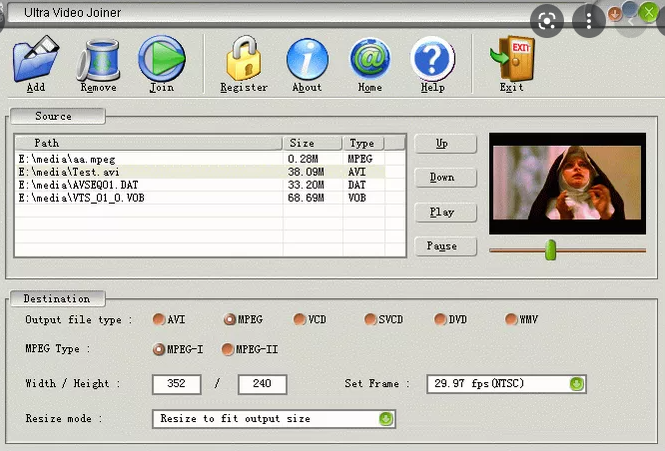Click the green X close overlay button
This screenshot has height=451, width=665.
click(649, 12)
